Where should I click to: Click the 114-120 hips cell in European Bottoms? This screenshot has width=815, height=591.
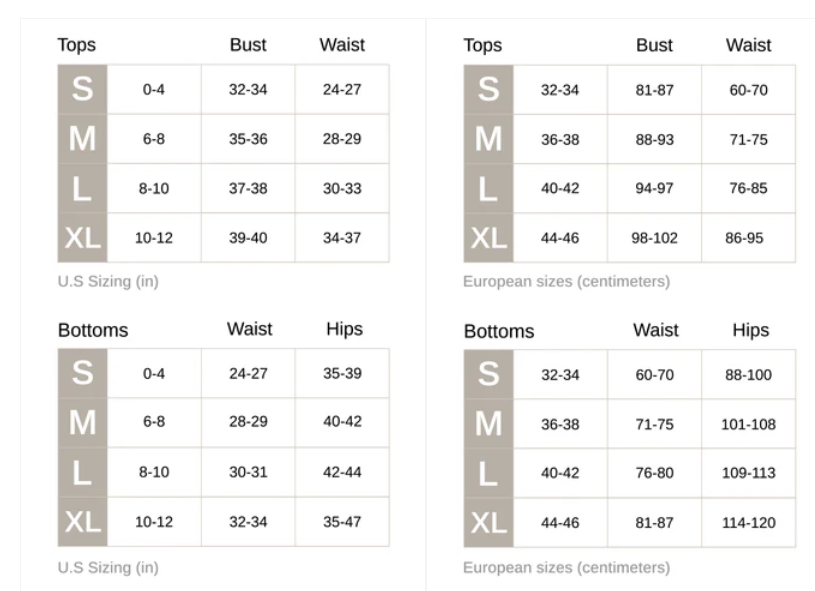pyautogui.click(x=748, y=523)
